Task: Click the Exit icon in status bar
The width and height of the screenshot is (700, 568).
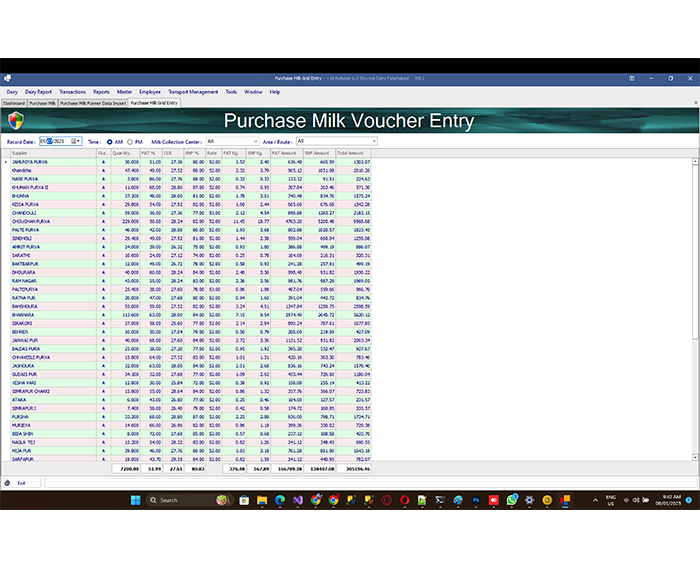Action: (8, 482)
